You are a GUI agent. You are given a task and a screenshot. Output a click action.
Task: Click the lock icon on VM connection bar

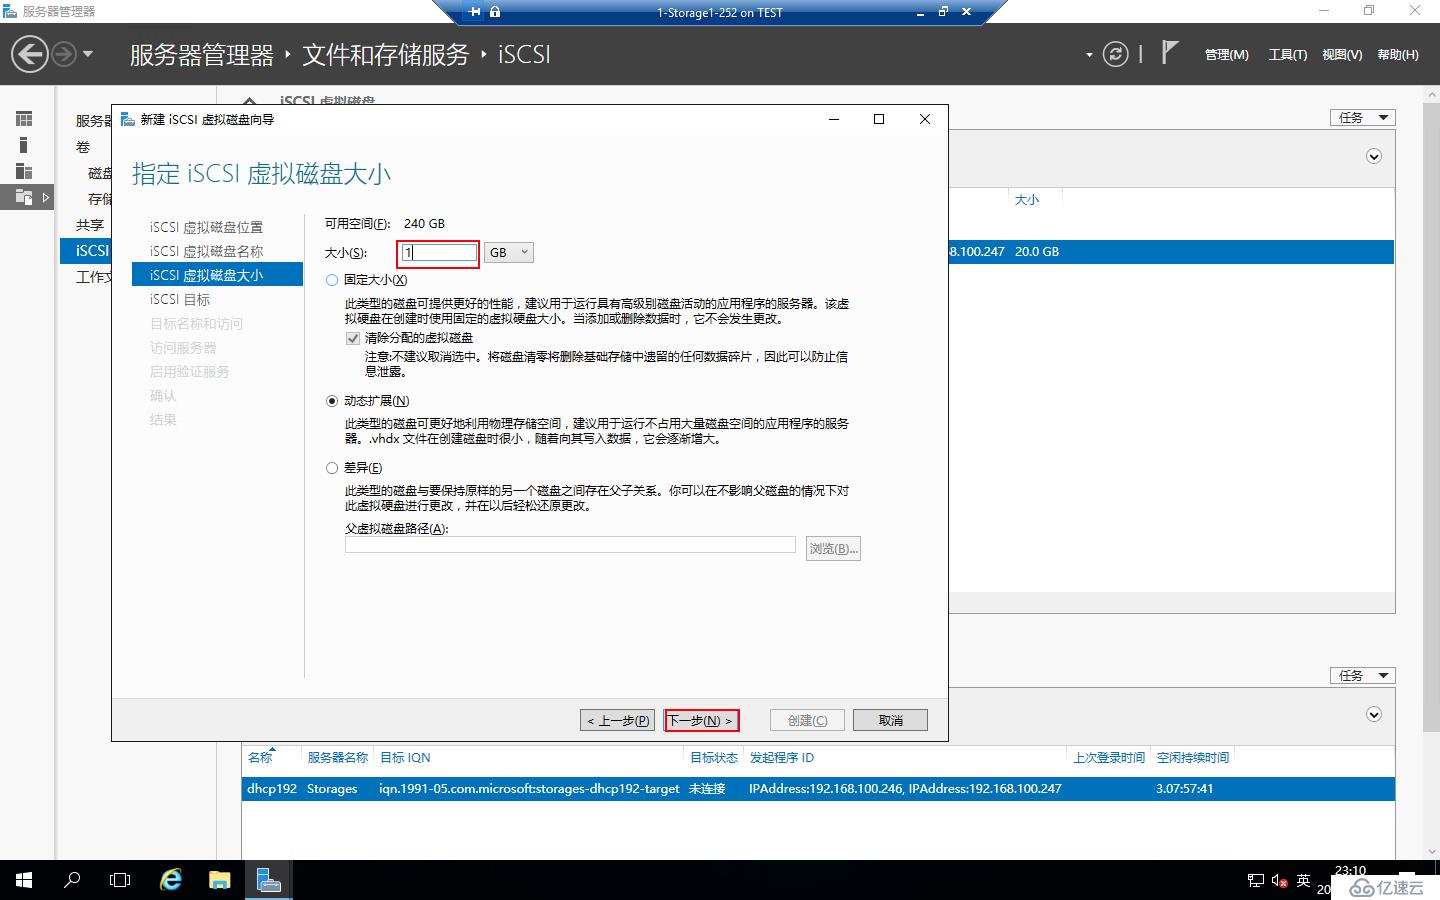point(495,12)
